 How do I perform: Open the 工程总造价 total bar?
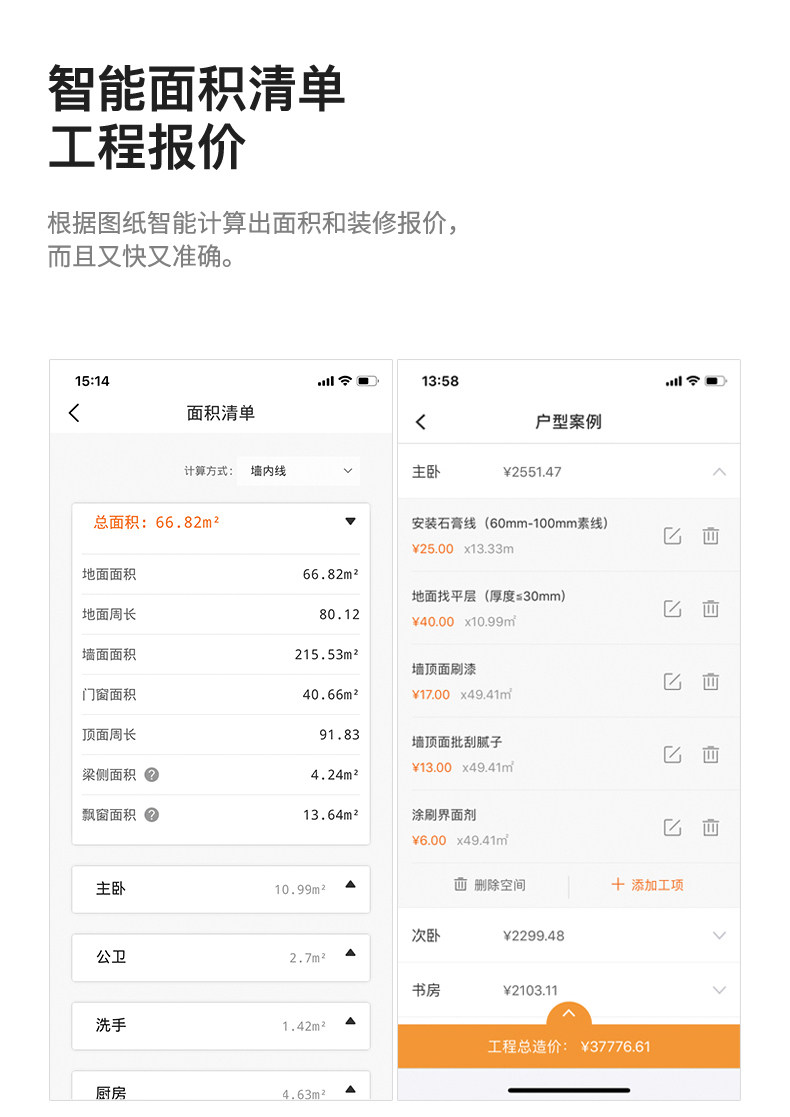tap(568, 1046)
